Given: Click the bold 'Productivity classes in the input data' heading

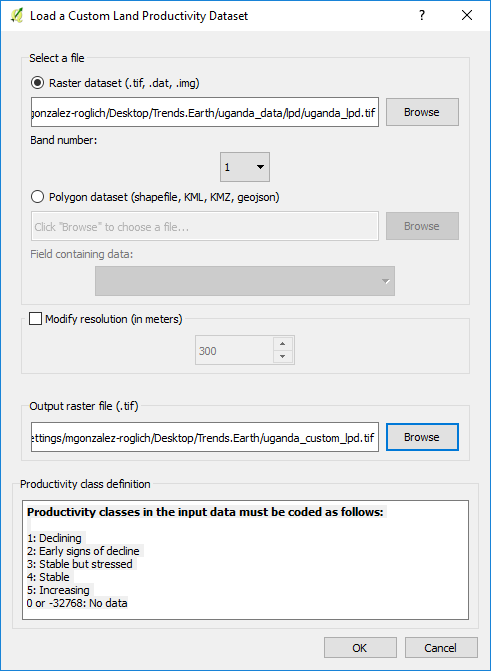Looking at the screenshot, I should 205,512.
